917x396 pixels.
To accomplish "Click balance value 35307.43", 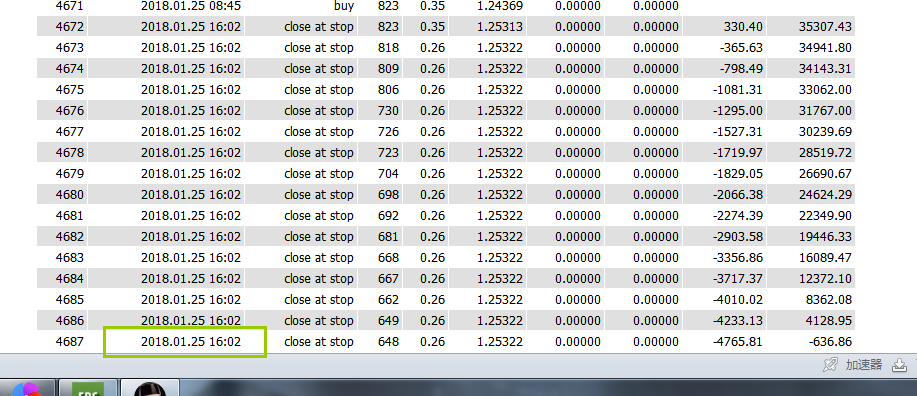I will (825, 27).
